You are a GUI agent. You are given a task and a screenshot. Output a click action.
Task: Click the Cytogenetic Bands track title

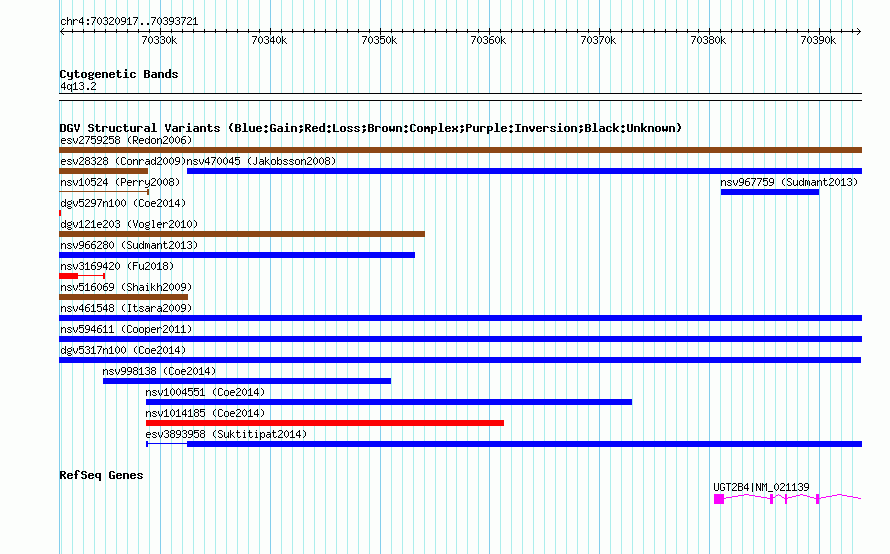coord(119,74)
